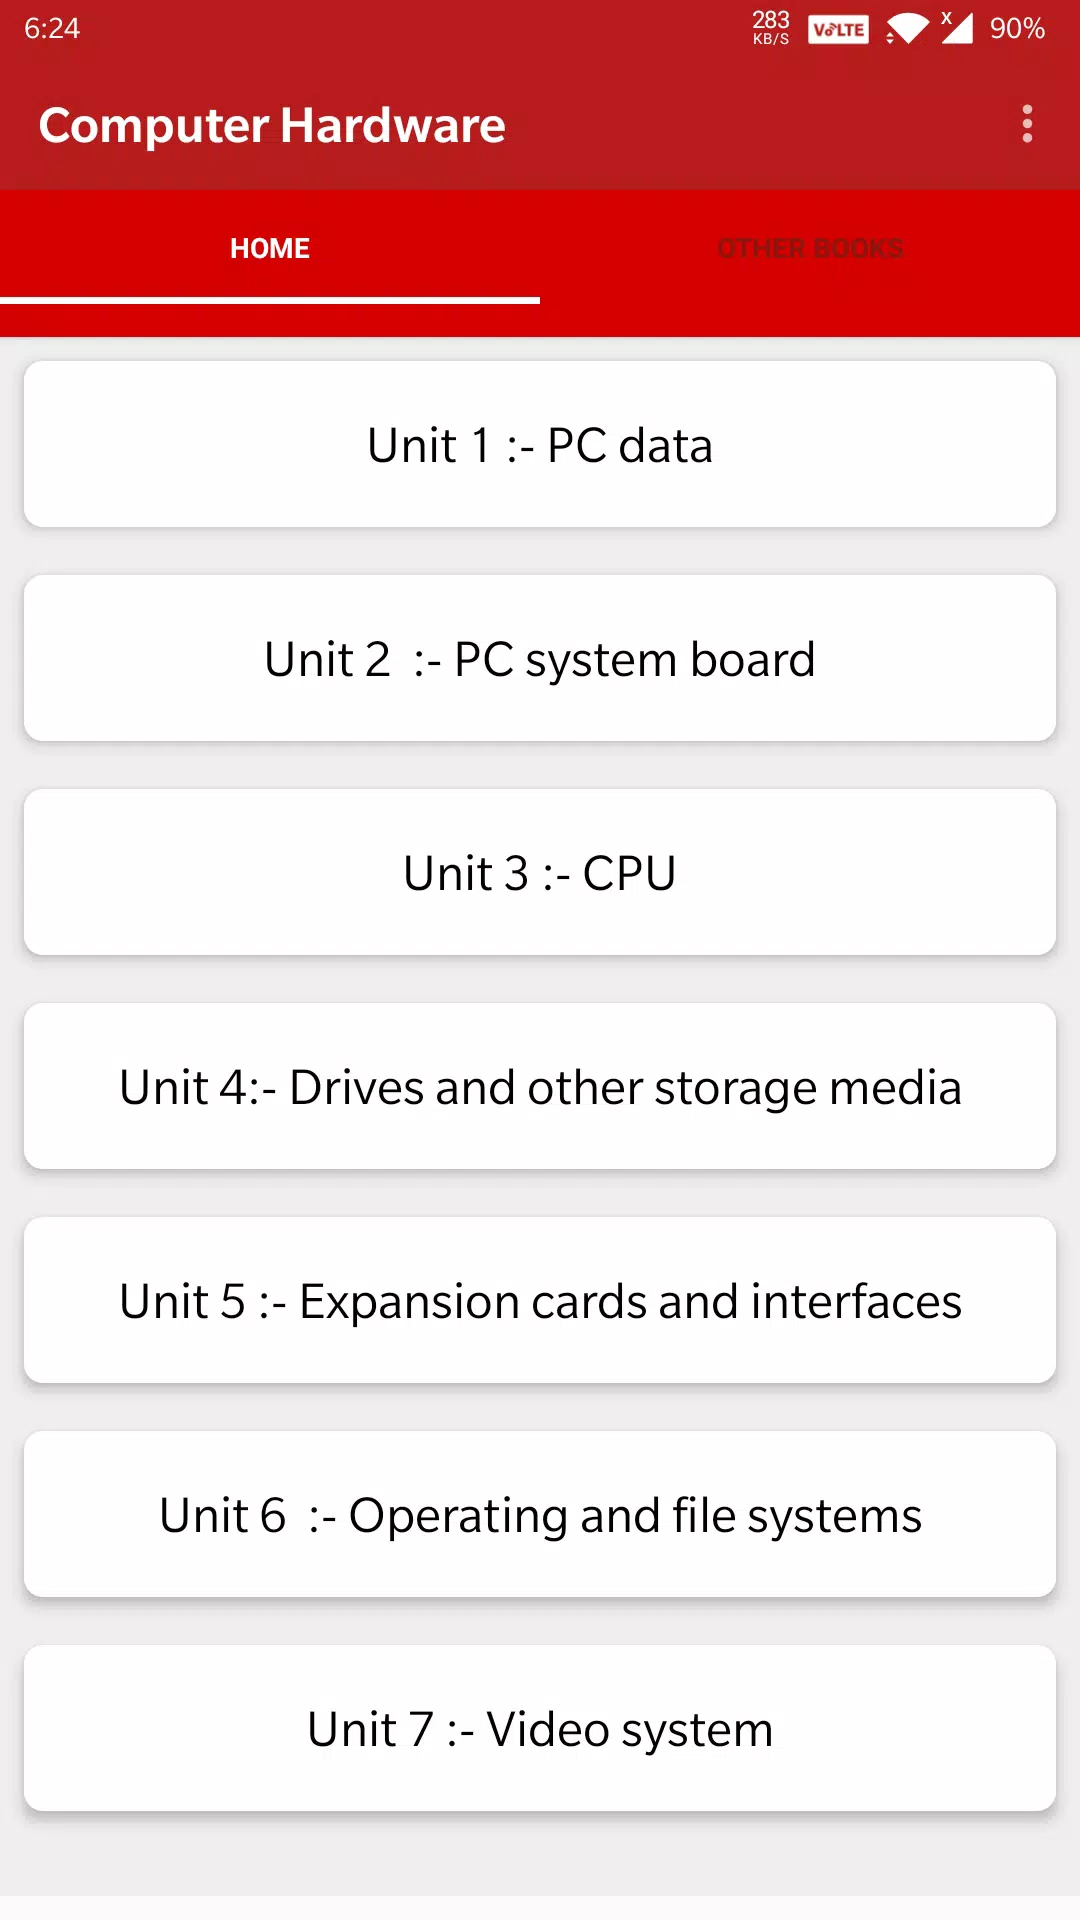Viewport: 1080px width, 1920px height.
Task: Open Unit 4 Drives and other storage media
Action: coord(540,1086)
